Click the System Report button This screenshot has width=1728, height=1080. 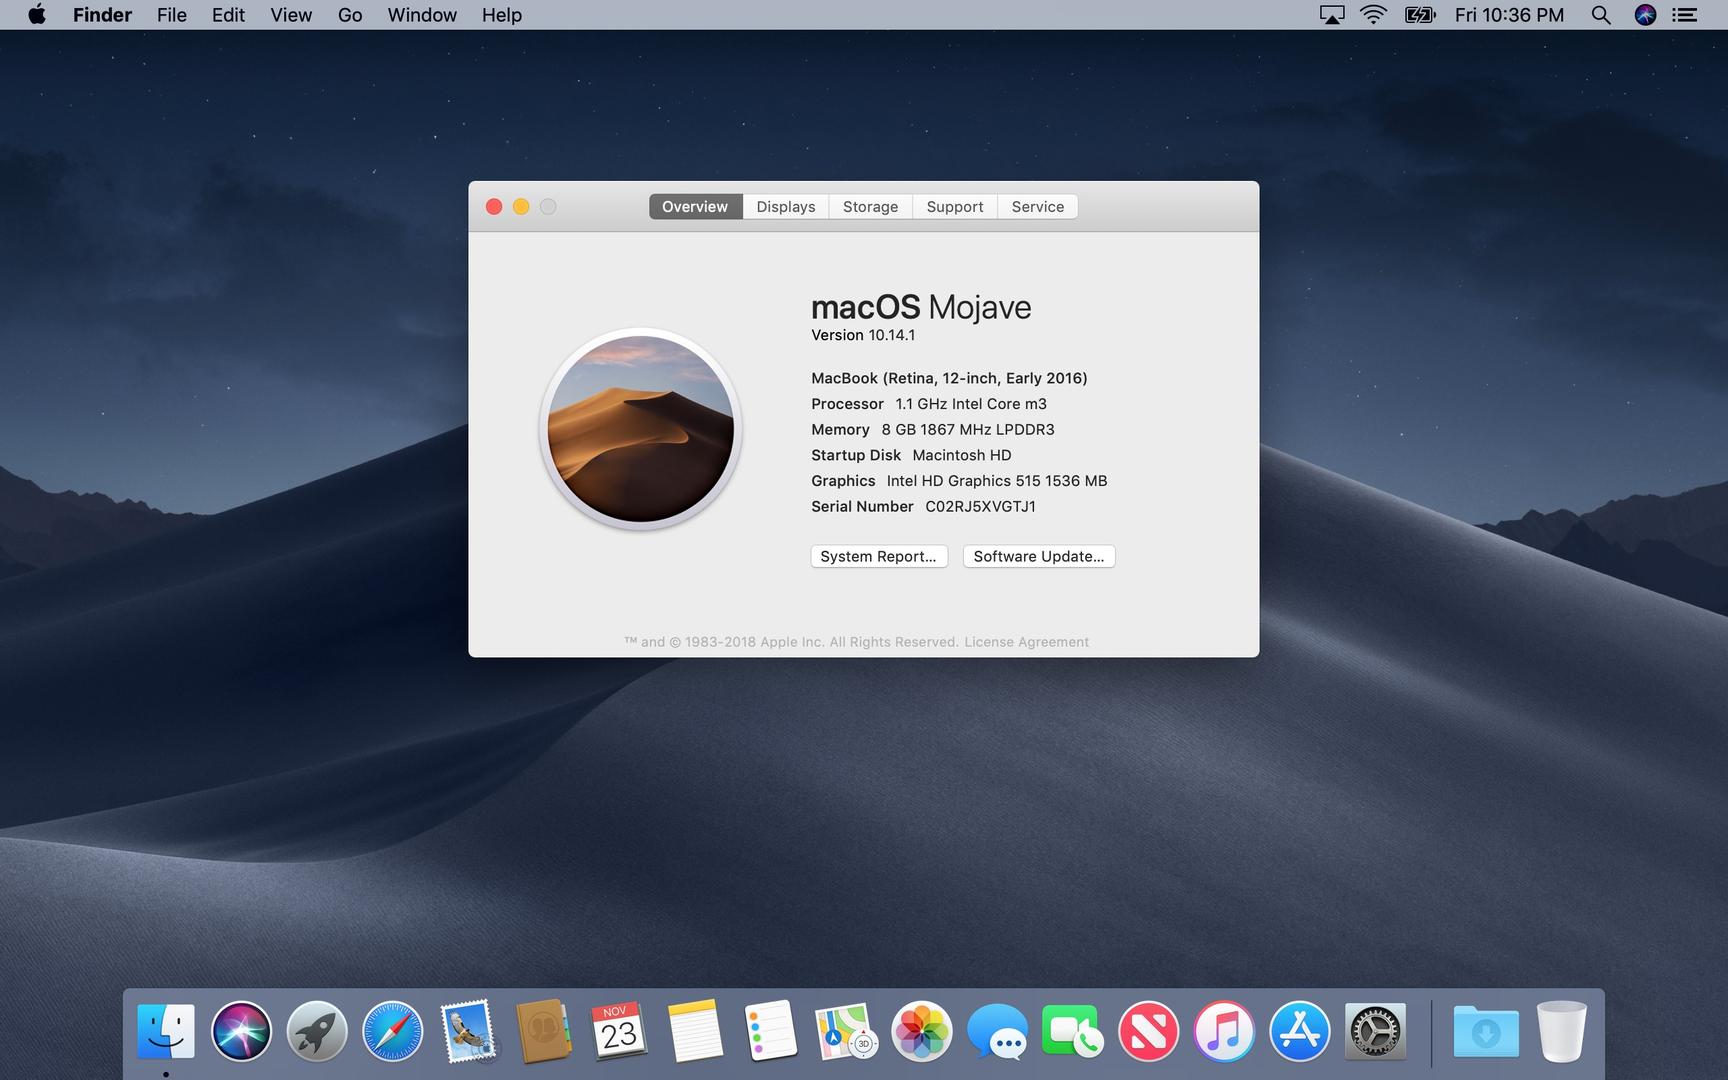click(x=879, y=556)
